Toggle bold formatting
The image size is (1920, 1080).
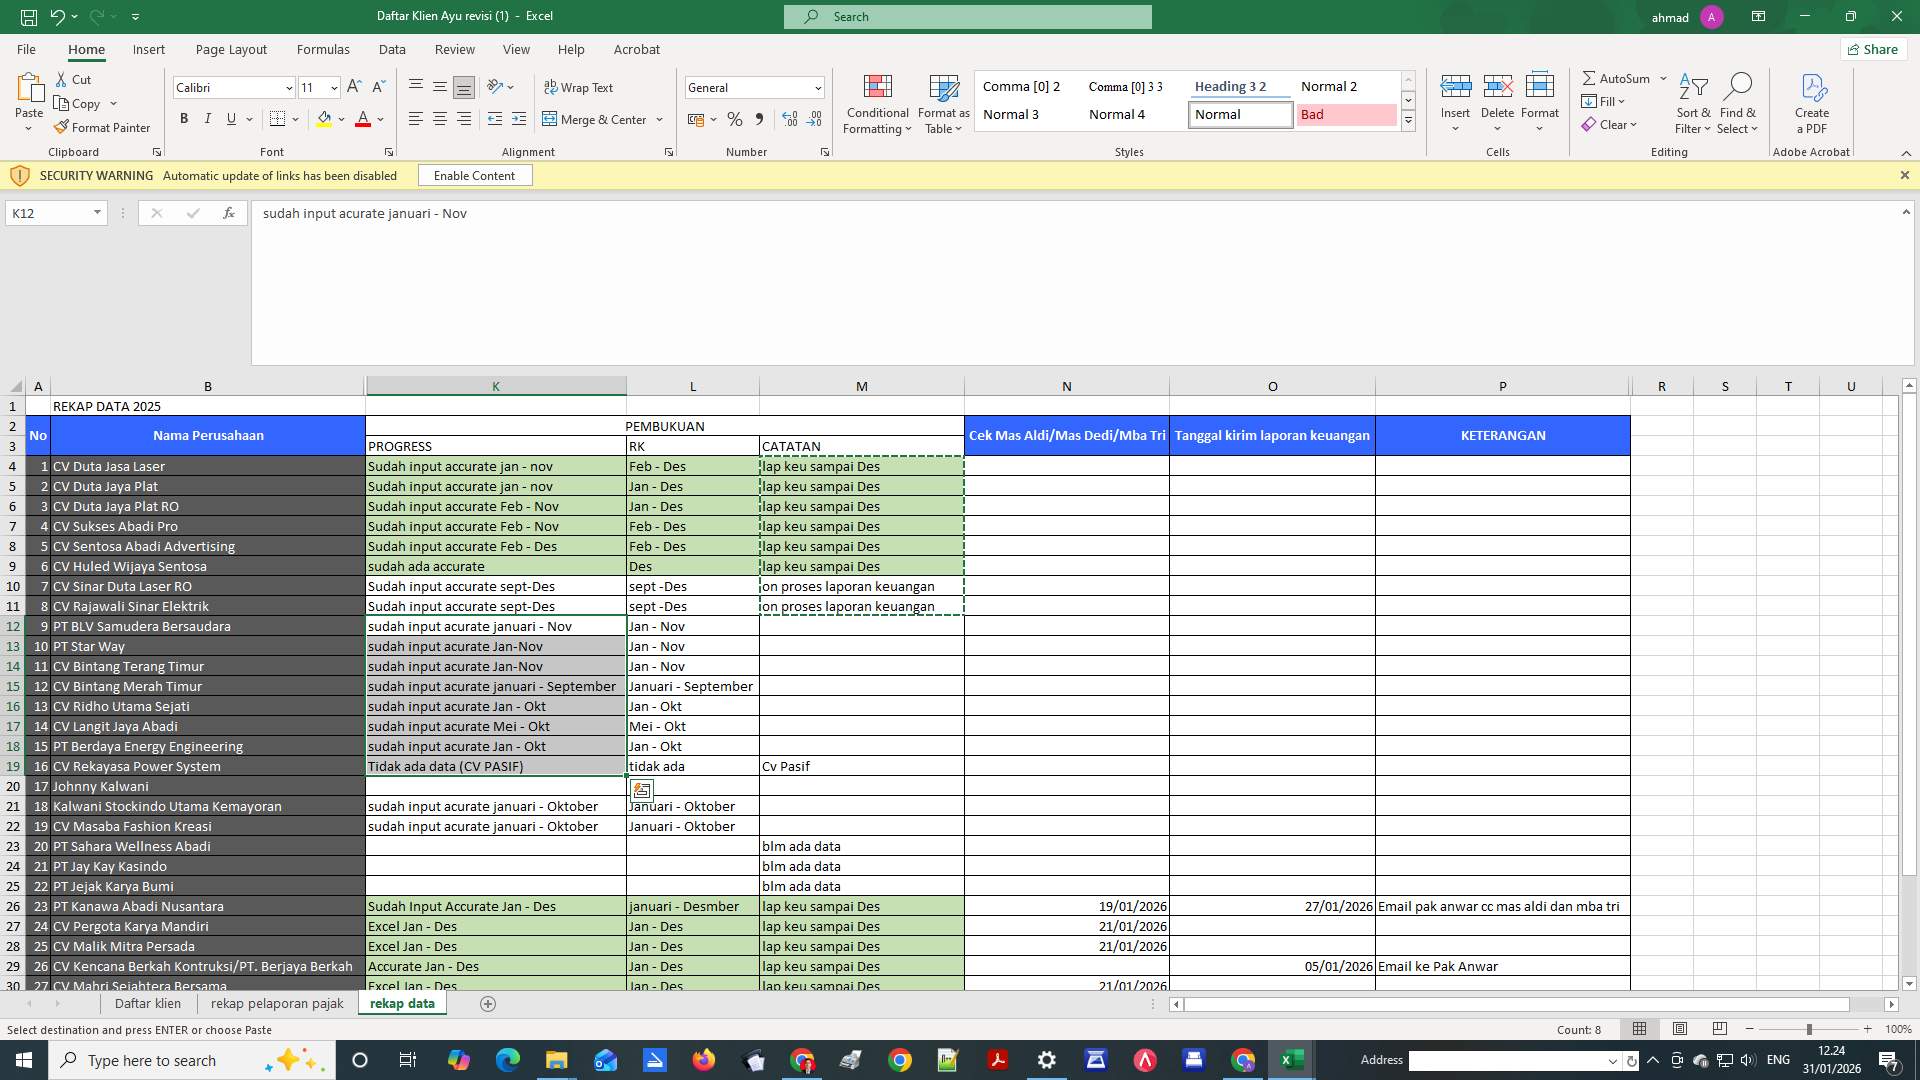coord(184,119)
